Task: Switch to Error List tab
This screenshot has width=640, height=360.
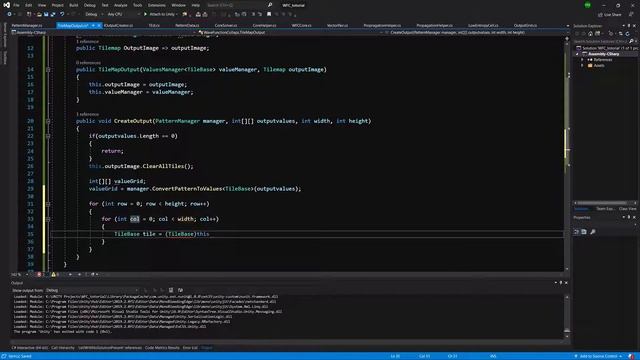Action: [190, 348]
